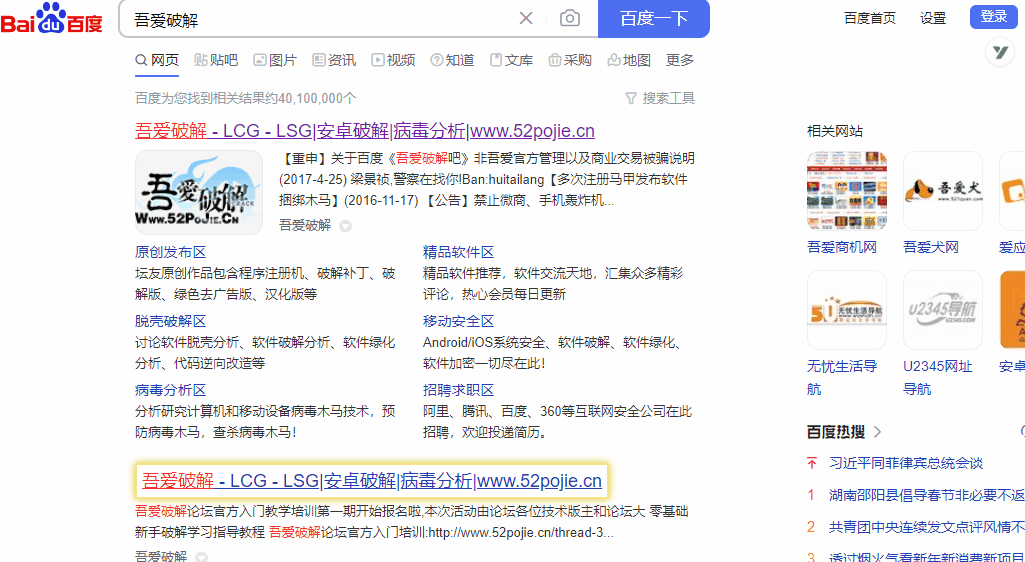Open 病毒分析区 sublink

coord(171,391)
